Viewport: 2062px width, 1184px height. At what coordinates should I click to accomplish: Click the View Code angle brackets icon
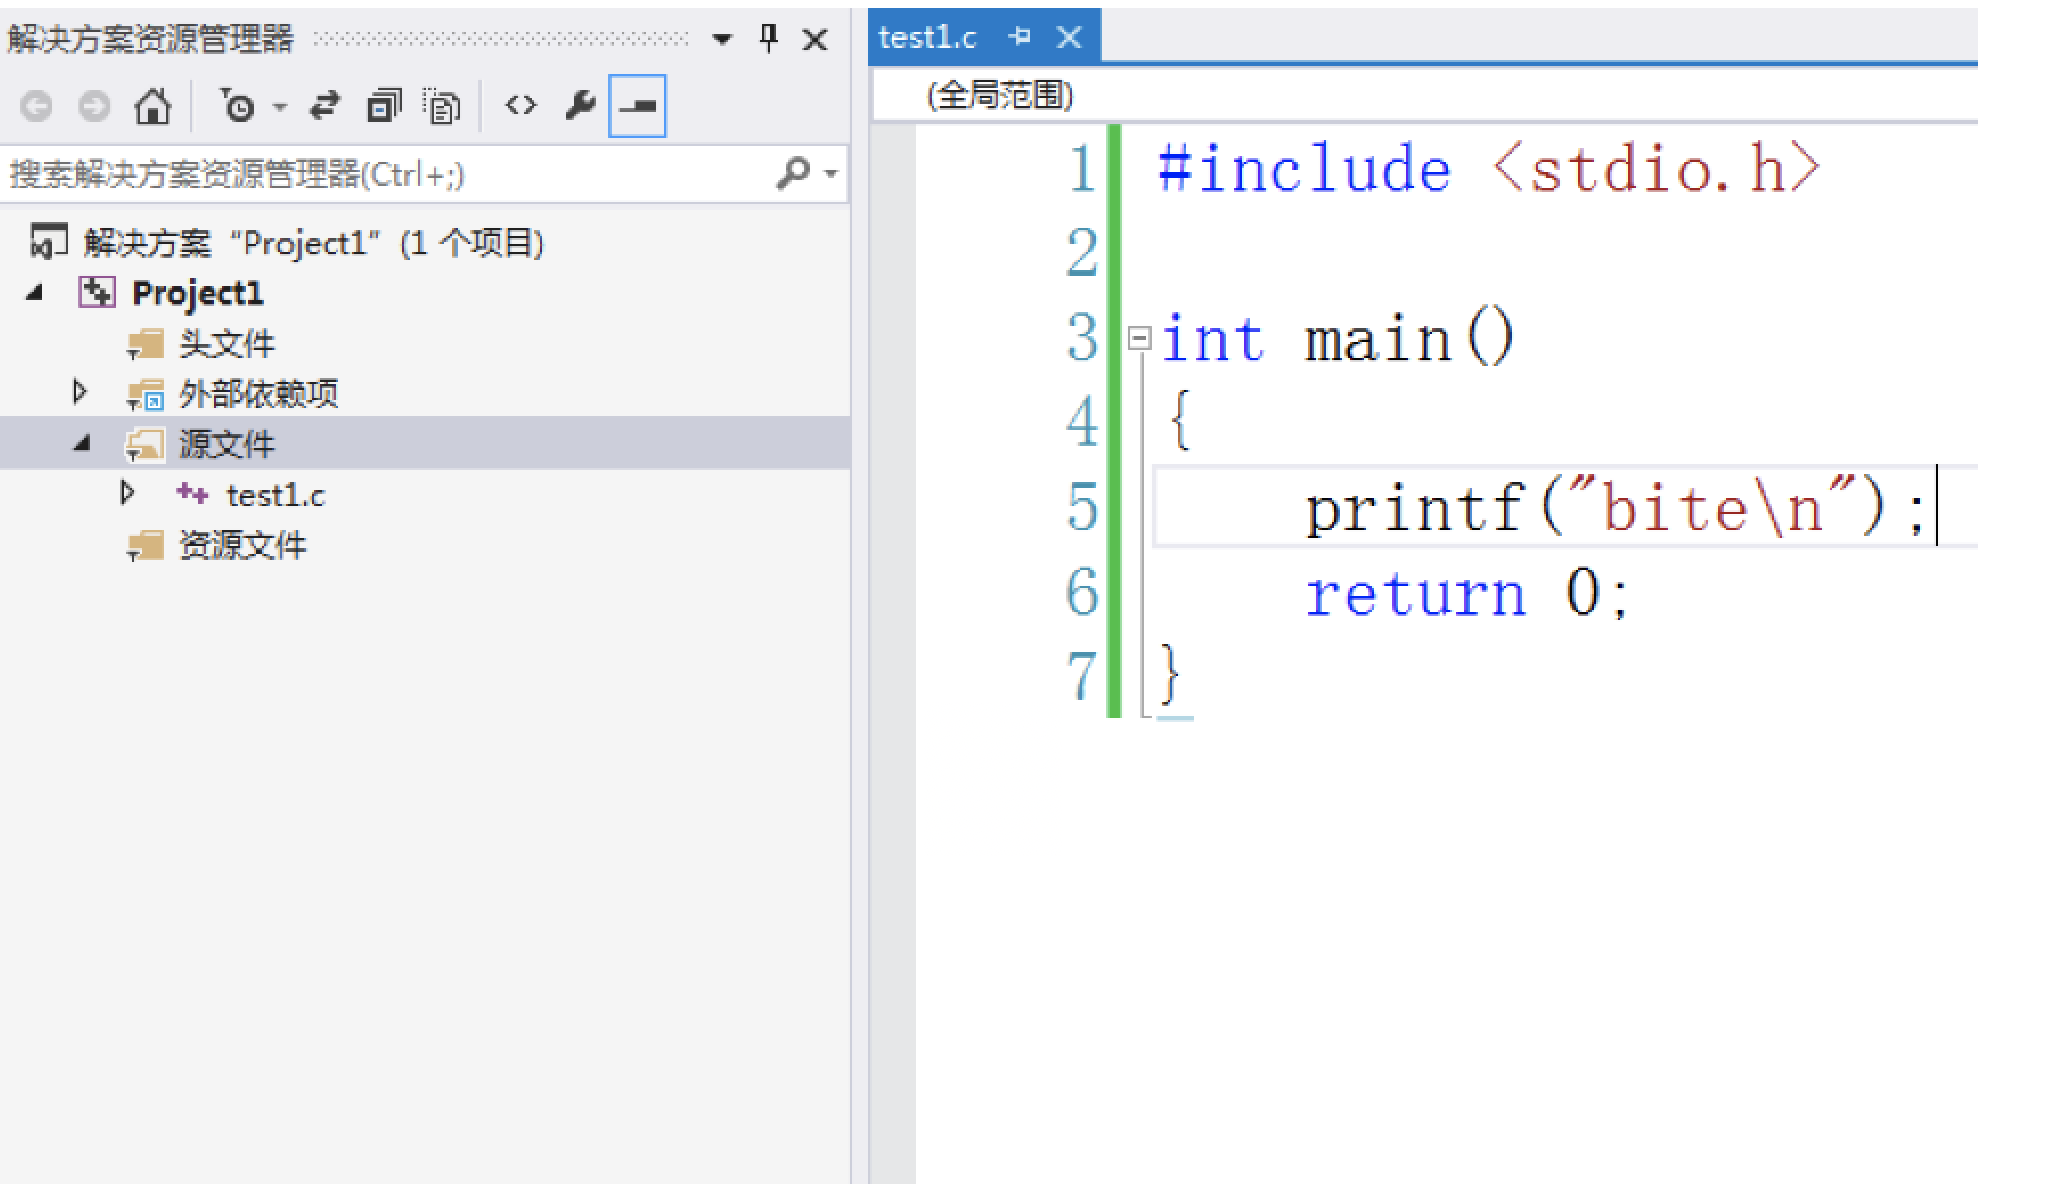pos(521,105)
